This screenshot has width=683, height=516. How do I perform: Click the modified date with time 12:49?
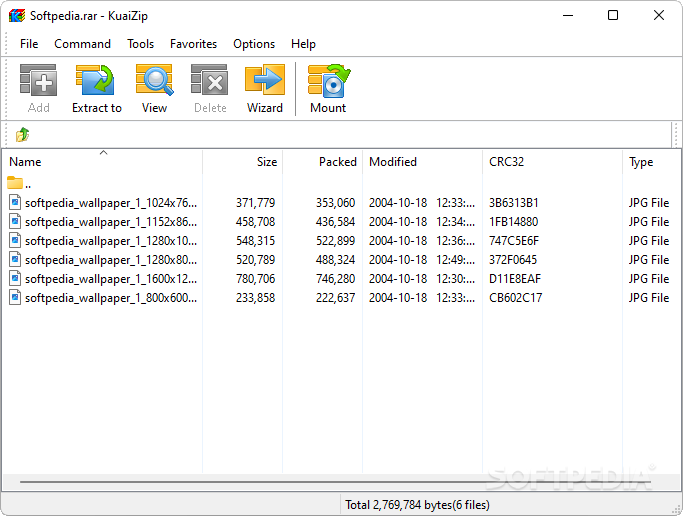point(422,260)
